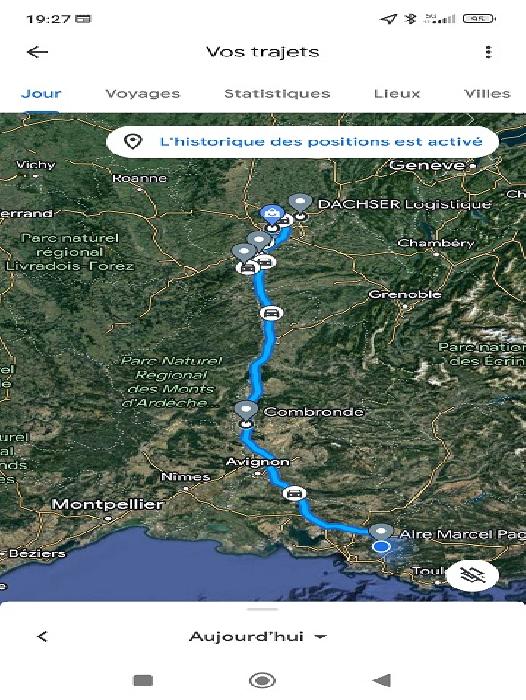The height and width of the screenshot is (700, 526).
Task: Expand the bottom sheet drag handle
Action: [263, 609]
